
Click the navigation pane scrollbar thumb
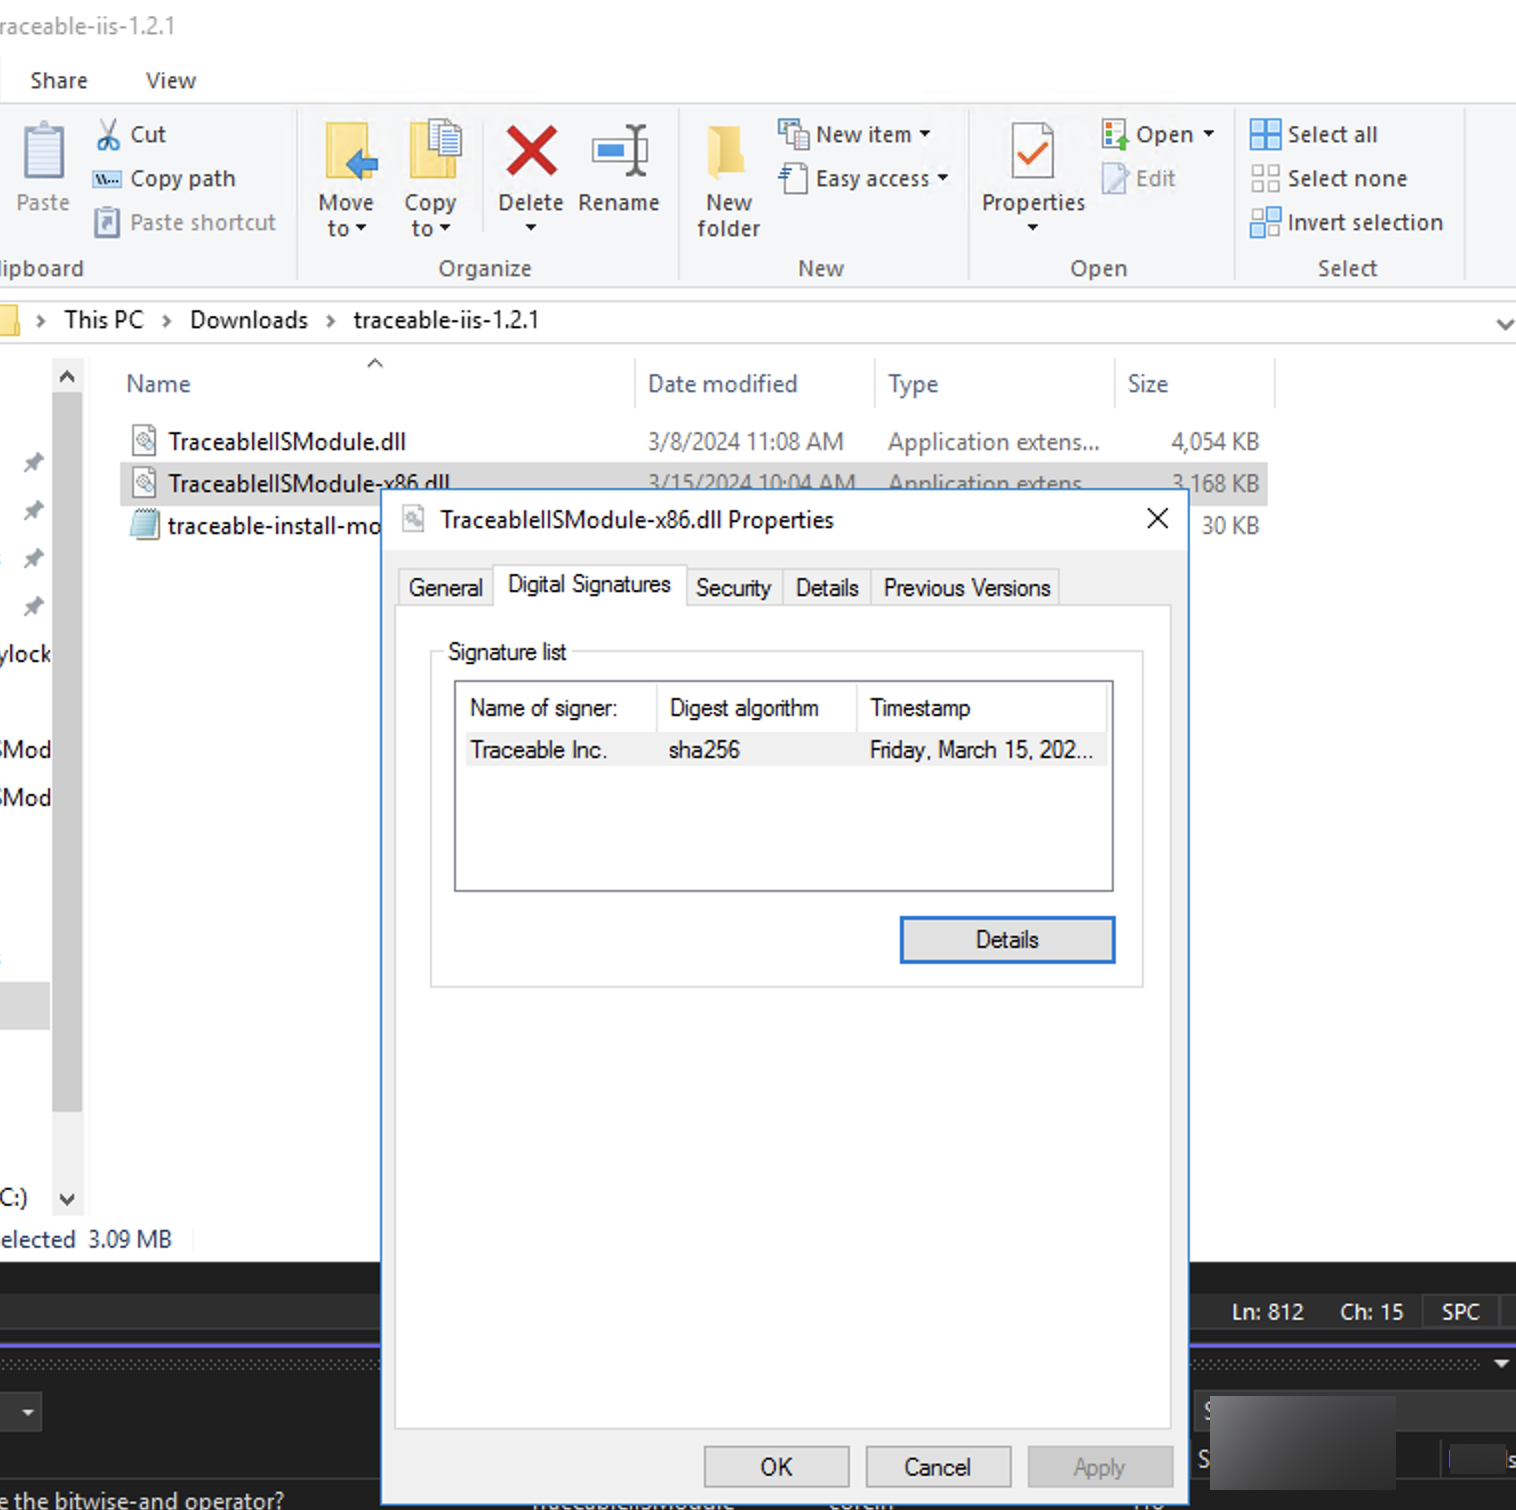tap(67, 752)
